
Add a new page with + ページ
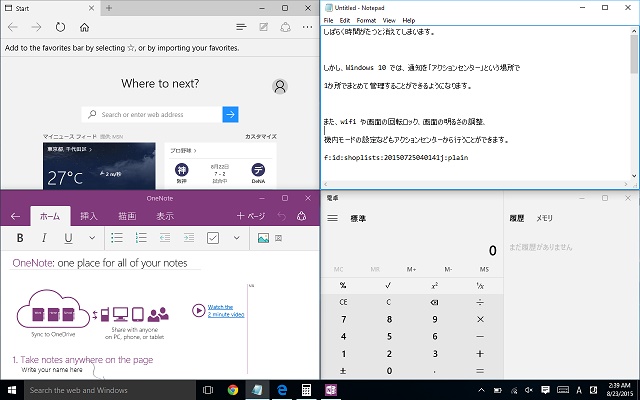pyautogui.click(x=251, y=216)
